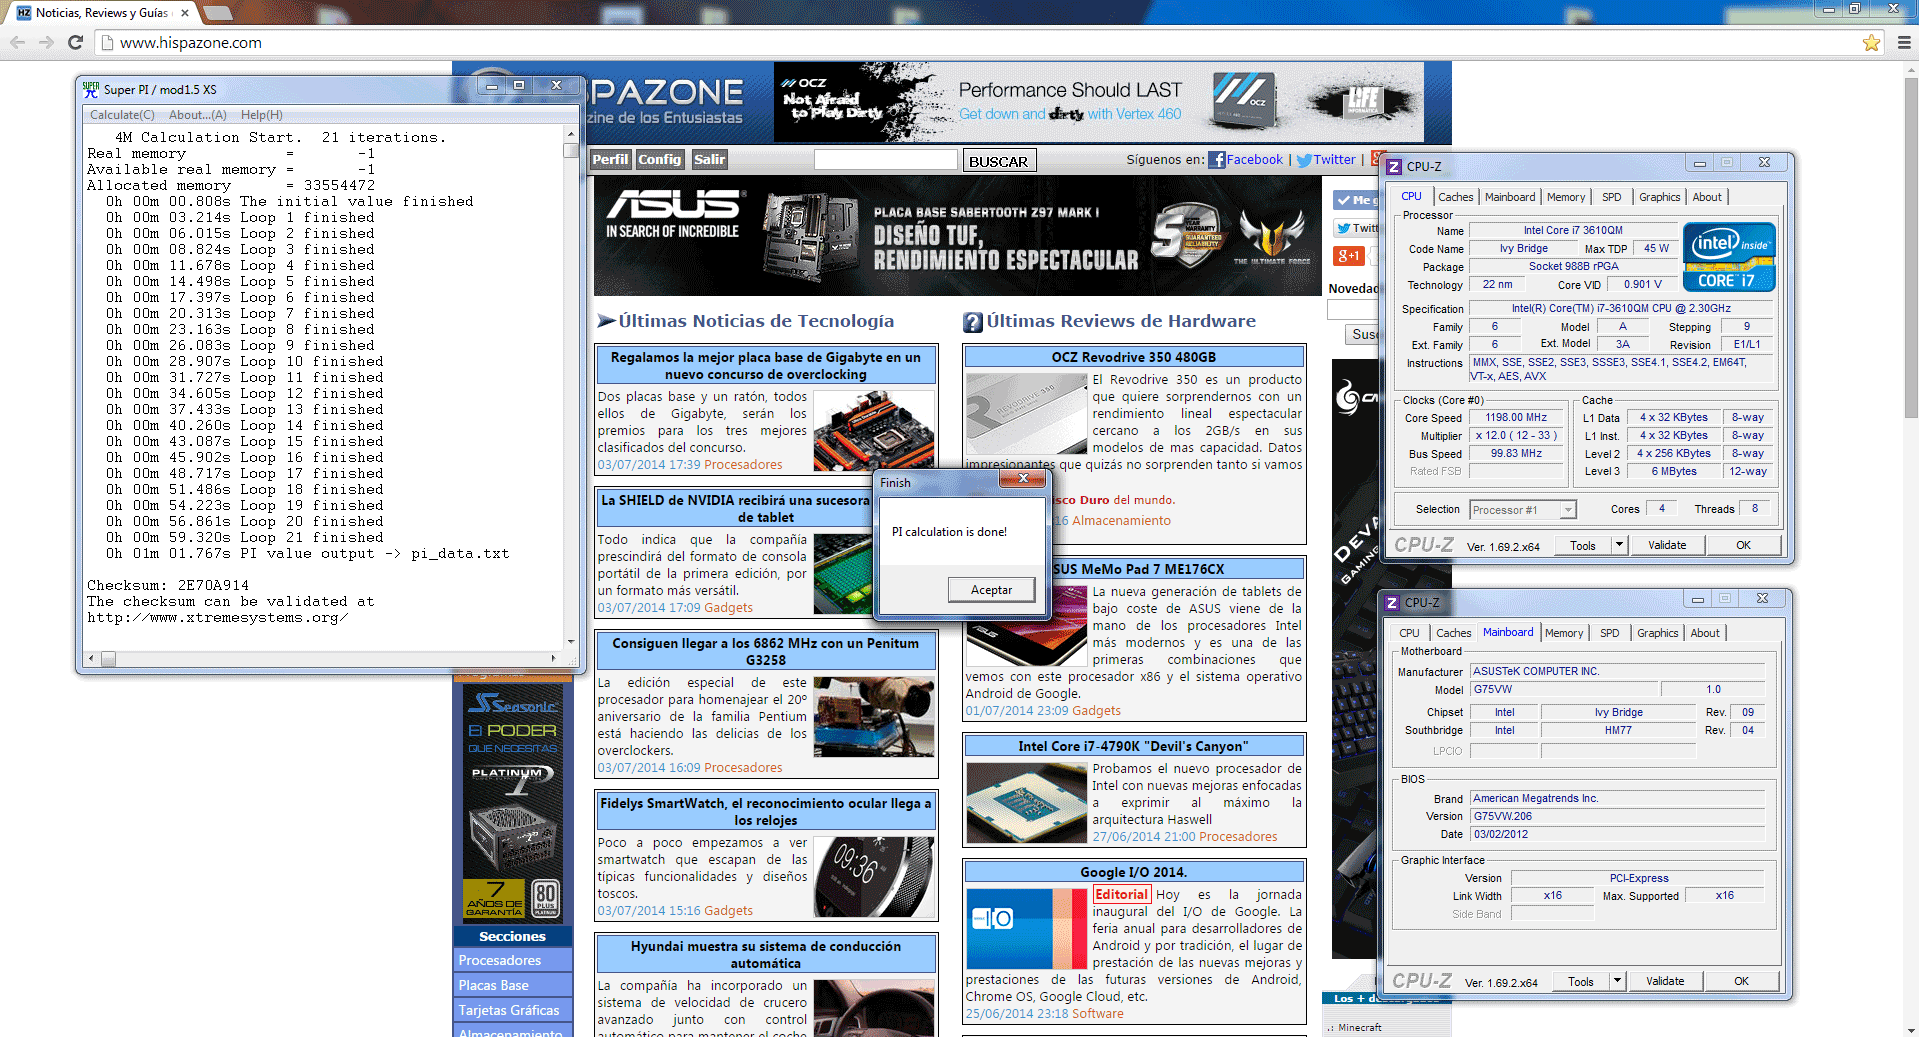Click the website search input field
Viewport: 1919px width, 1037px height.
(x=885, y=160)
